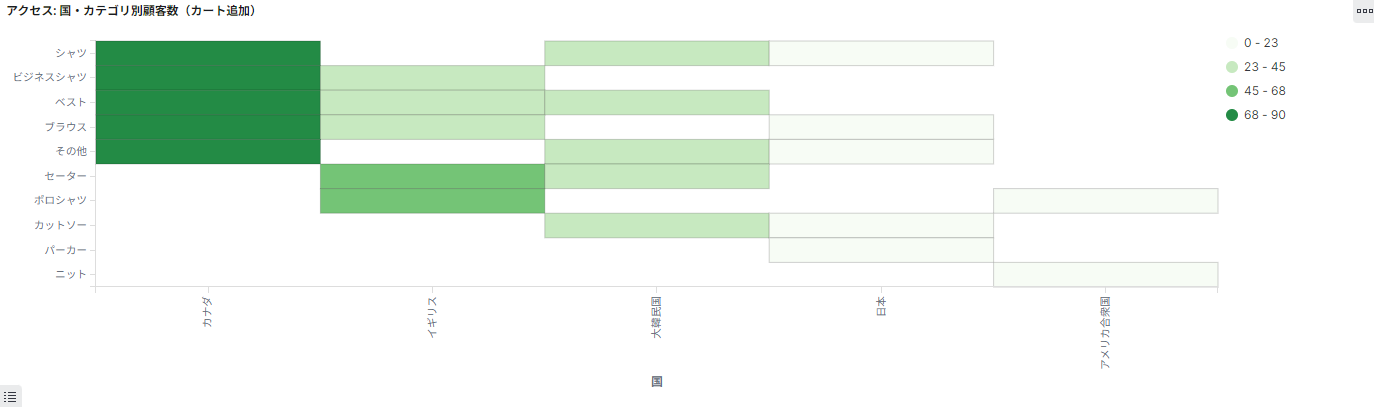
Task: Open the panel options menu (three dots)
Action: (x=1364, y=10)
